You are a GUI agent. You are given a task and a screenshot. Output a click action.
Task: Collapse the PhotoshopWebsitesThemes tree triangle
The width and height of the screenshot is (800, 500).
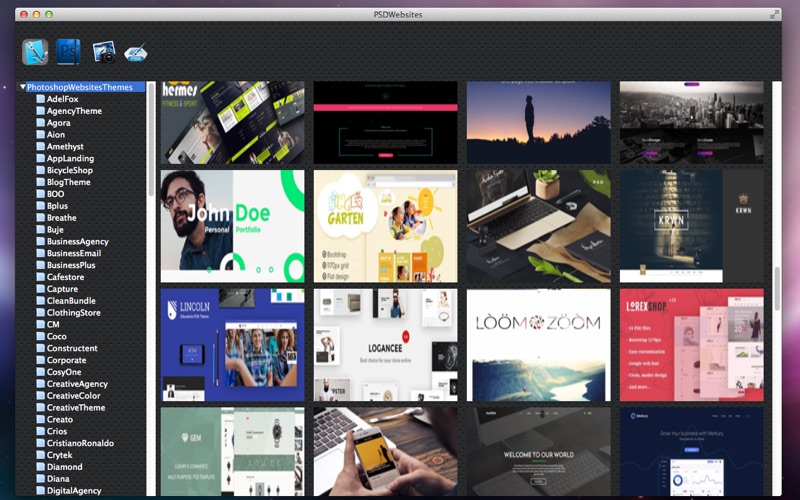coord(22,87)
